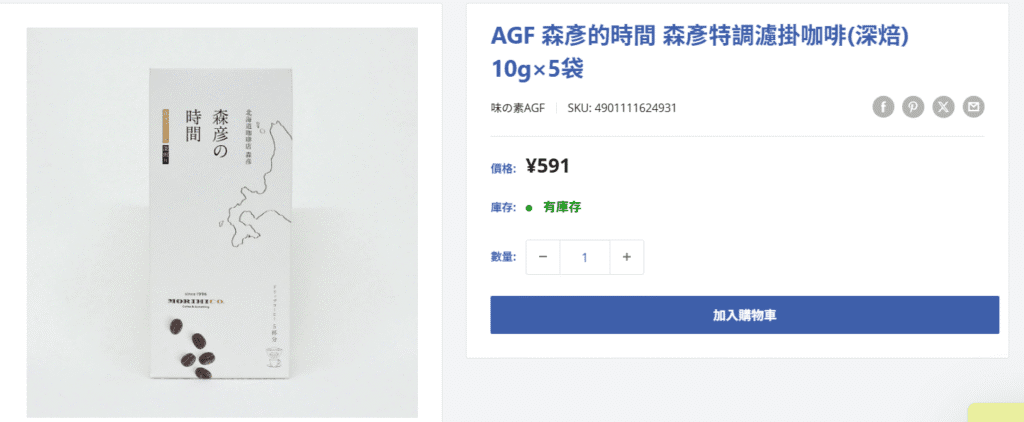Click the 數量 label
Screen dimensions: 1024x422
click(504, 257)
